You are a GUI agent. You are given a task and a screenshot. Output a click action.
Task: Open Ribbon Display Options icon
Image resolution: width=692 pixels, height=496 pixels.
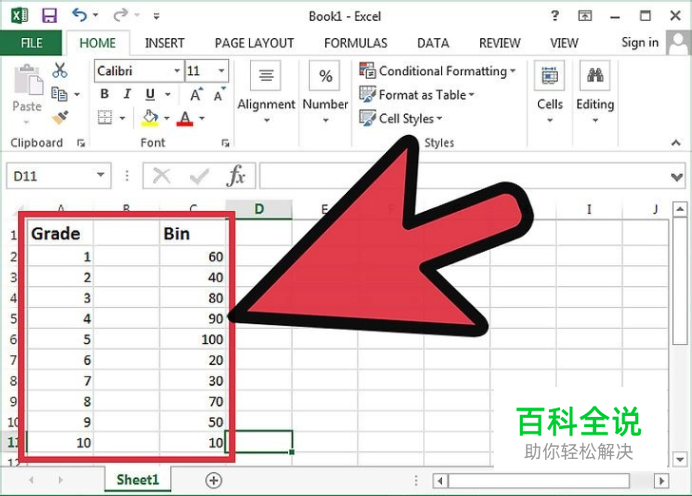[585, 16]
